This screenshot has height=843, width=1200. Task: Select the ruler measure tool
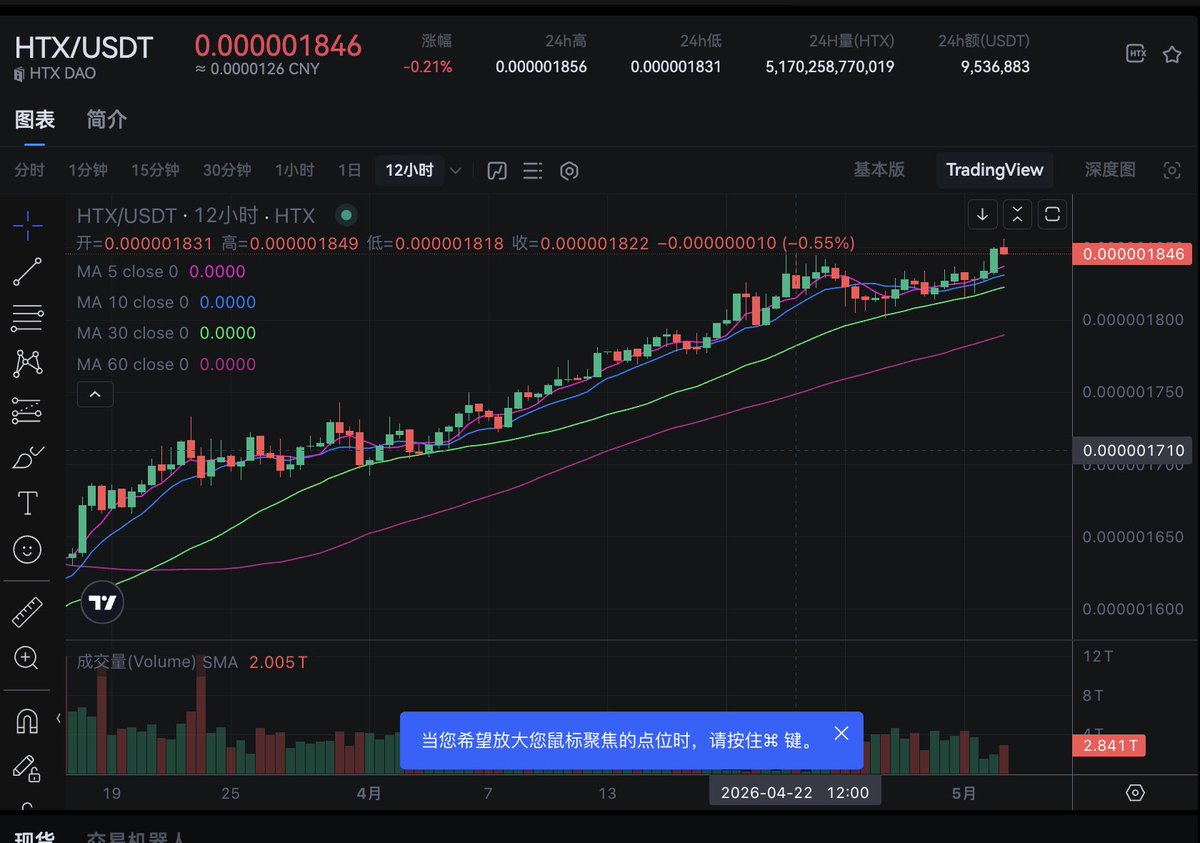(27, 612)
